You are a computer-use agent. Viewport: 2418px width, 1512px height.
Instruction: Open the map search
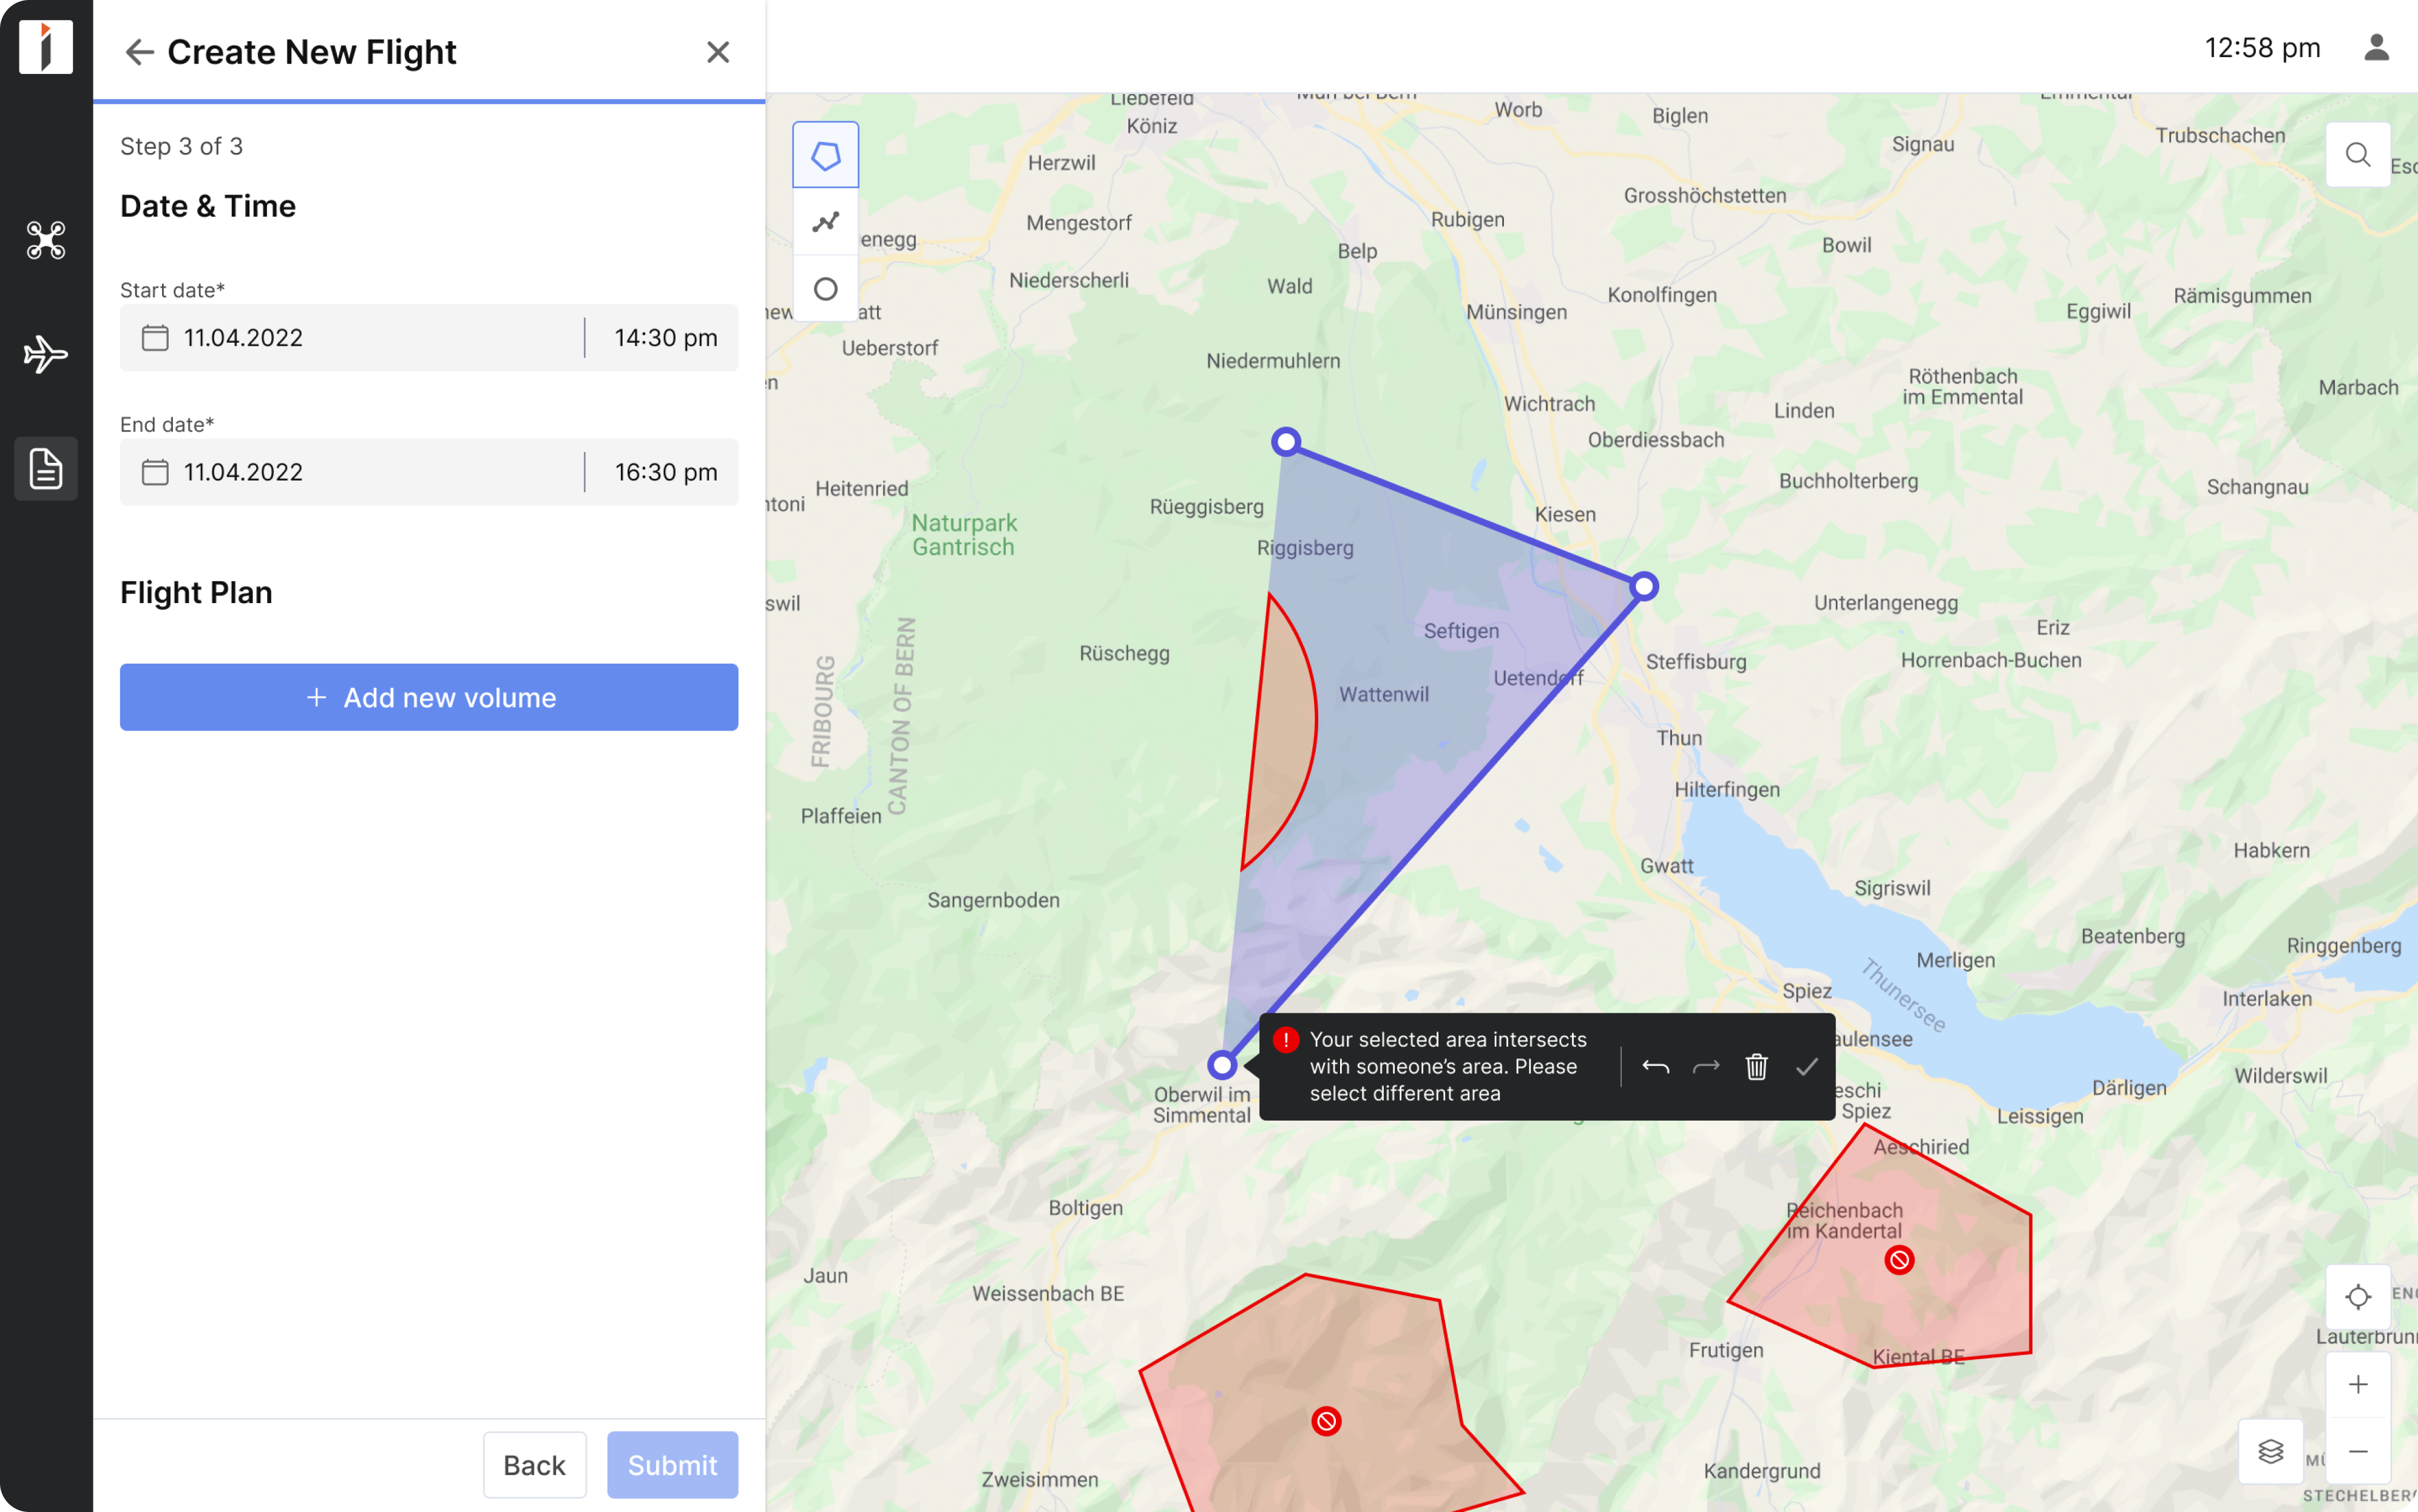2357,153
